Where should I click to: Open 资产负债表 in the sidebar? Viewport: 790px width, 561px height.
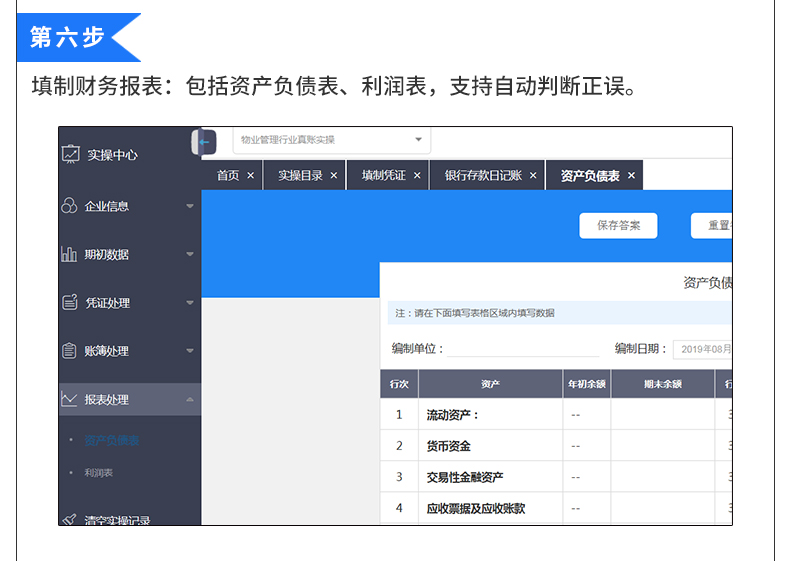click(111, 441)
